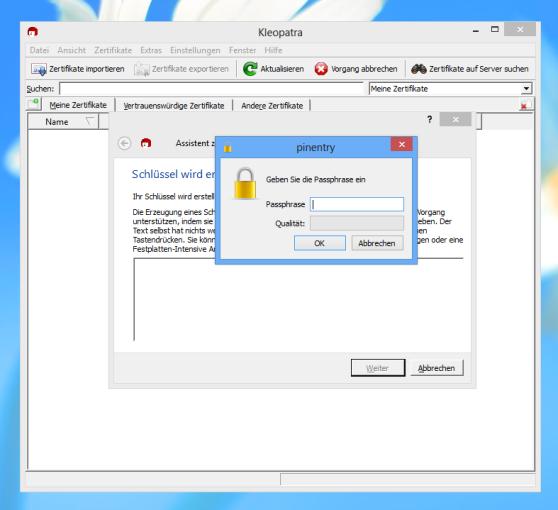Image resolution: width=558 pixels, height=510 pixels.
Task: Switch to the Vertrauenswürdige Zertifikate tab
Action: [x=174, y=106]
